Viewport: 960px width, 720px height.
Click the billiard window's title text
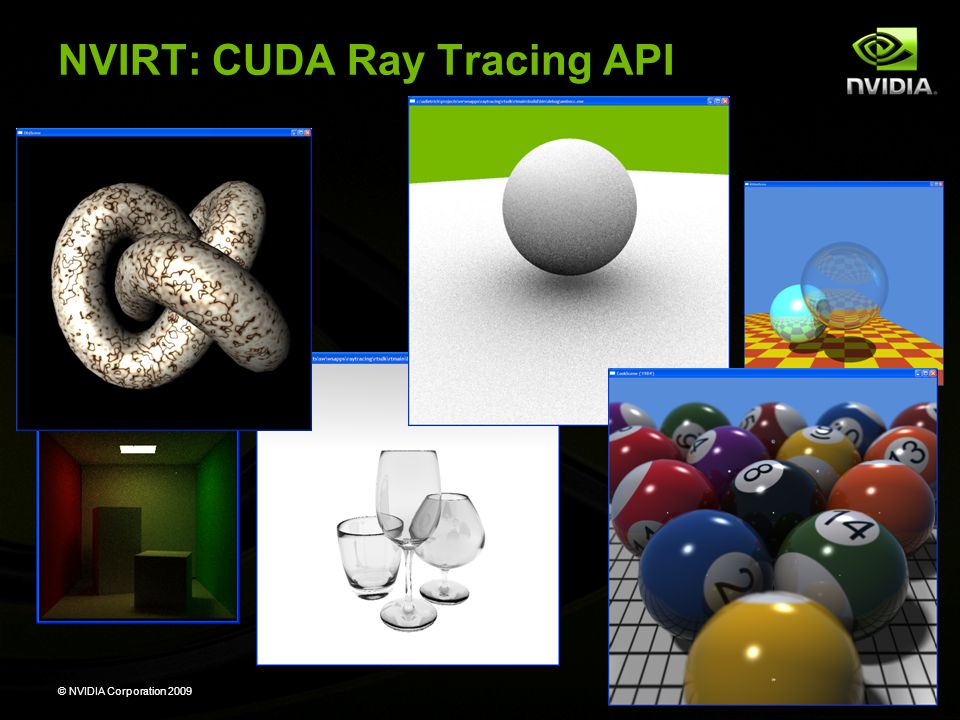(x=636, y=373)
